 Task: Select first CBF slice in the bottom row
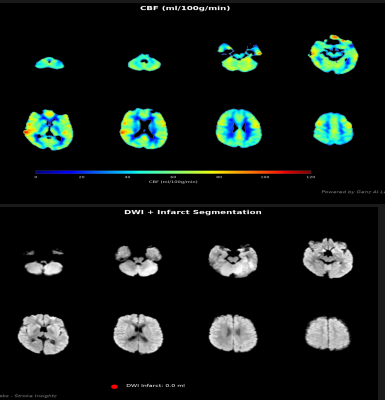pyautogui.click(x=49, y=129)
